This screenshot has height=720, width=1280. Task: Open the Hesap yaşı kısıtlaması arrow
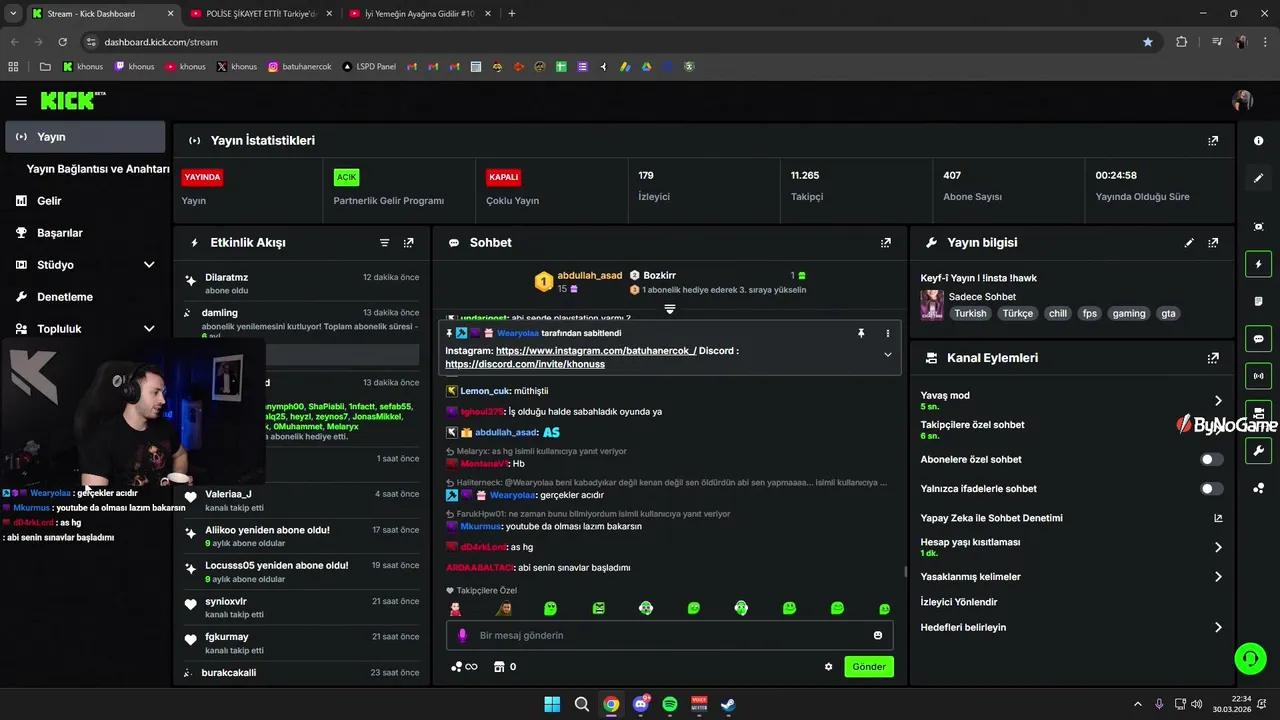(1218, 547)
